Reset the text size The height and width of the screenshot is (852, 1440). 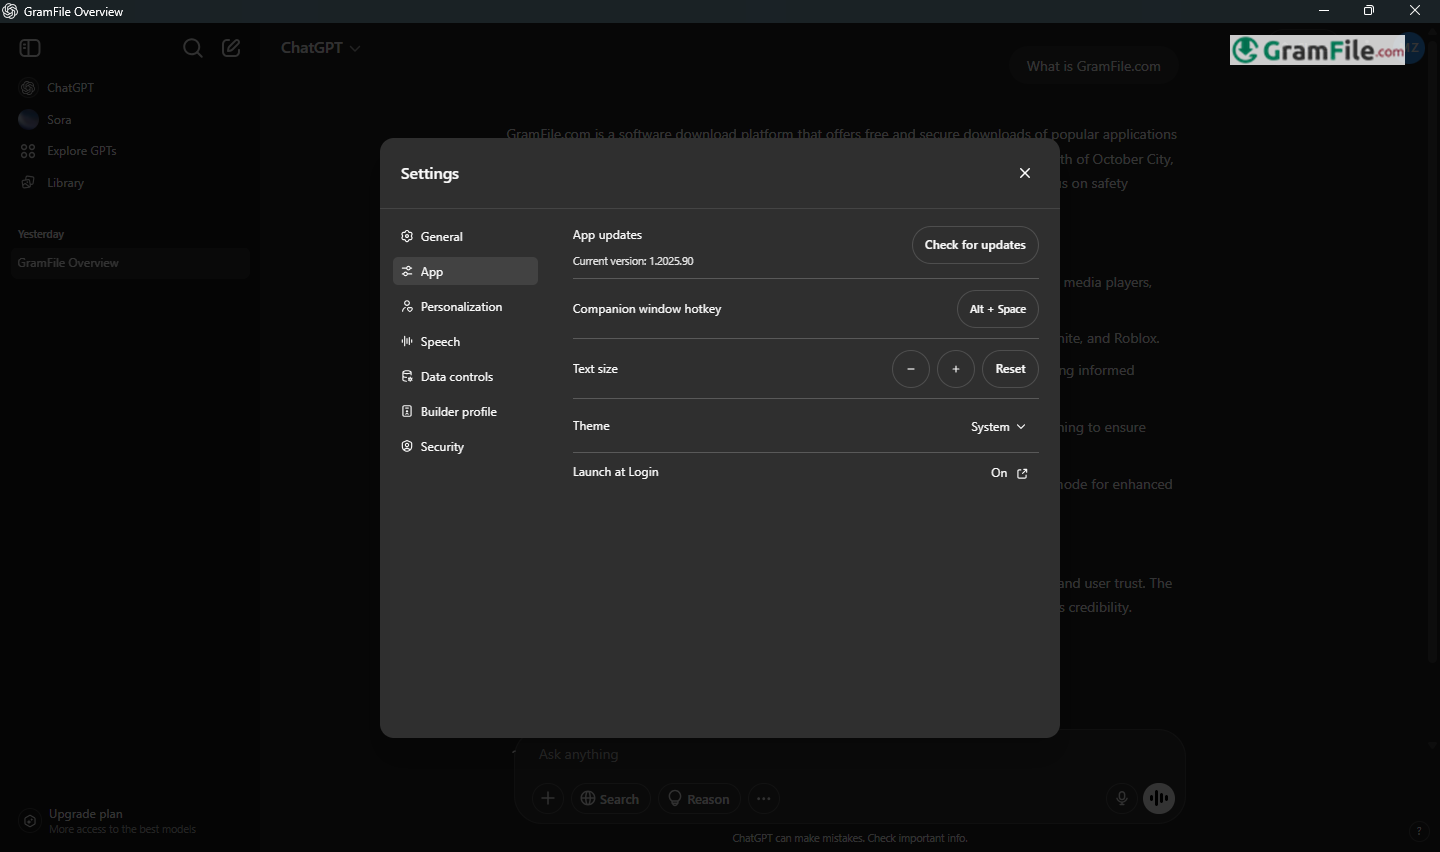point(1010,369)
